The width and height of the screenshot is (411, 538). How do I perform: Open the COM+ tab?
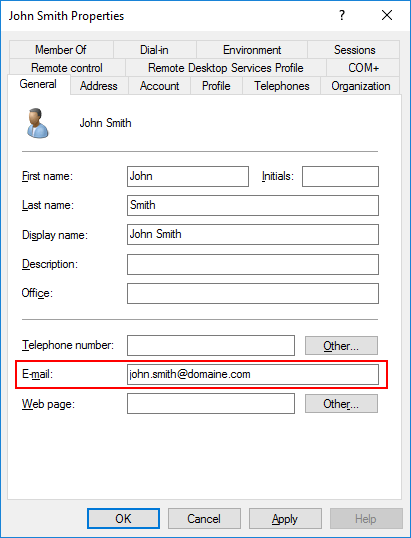363,68
